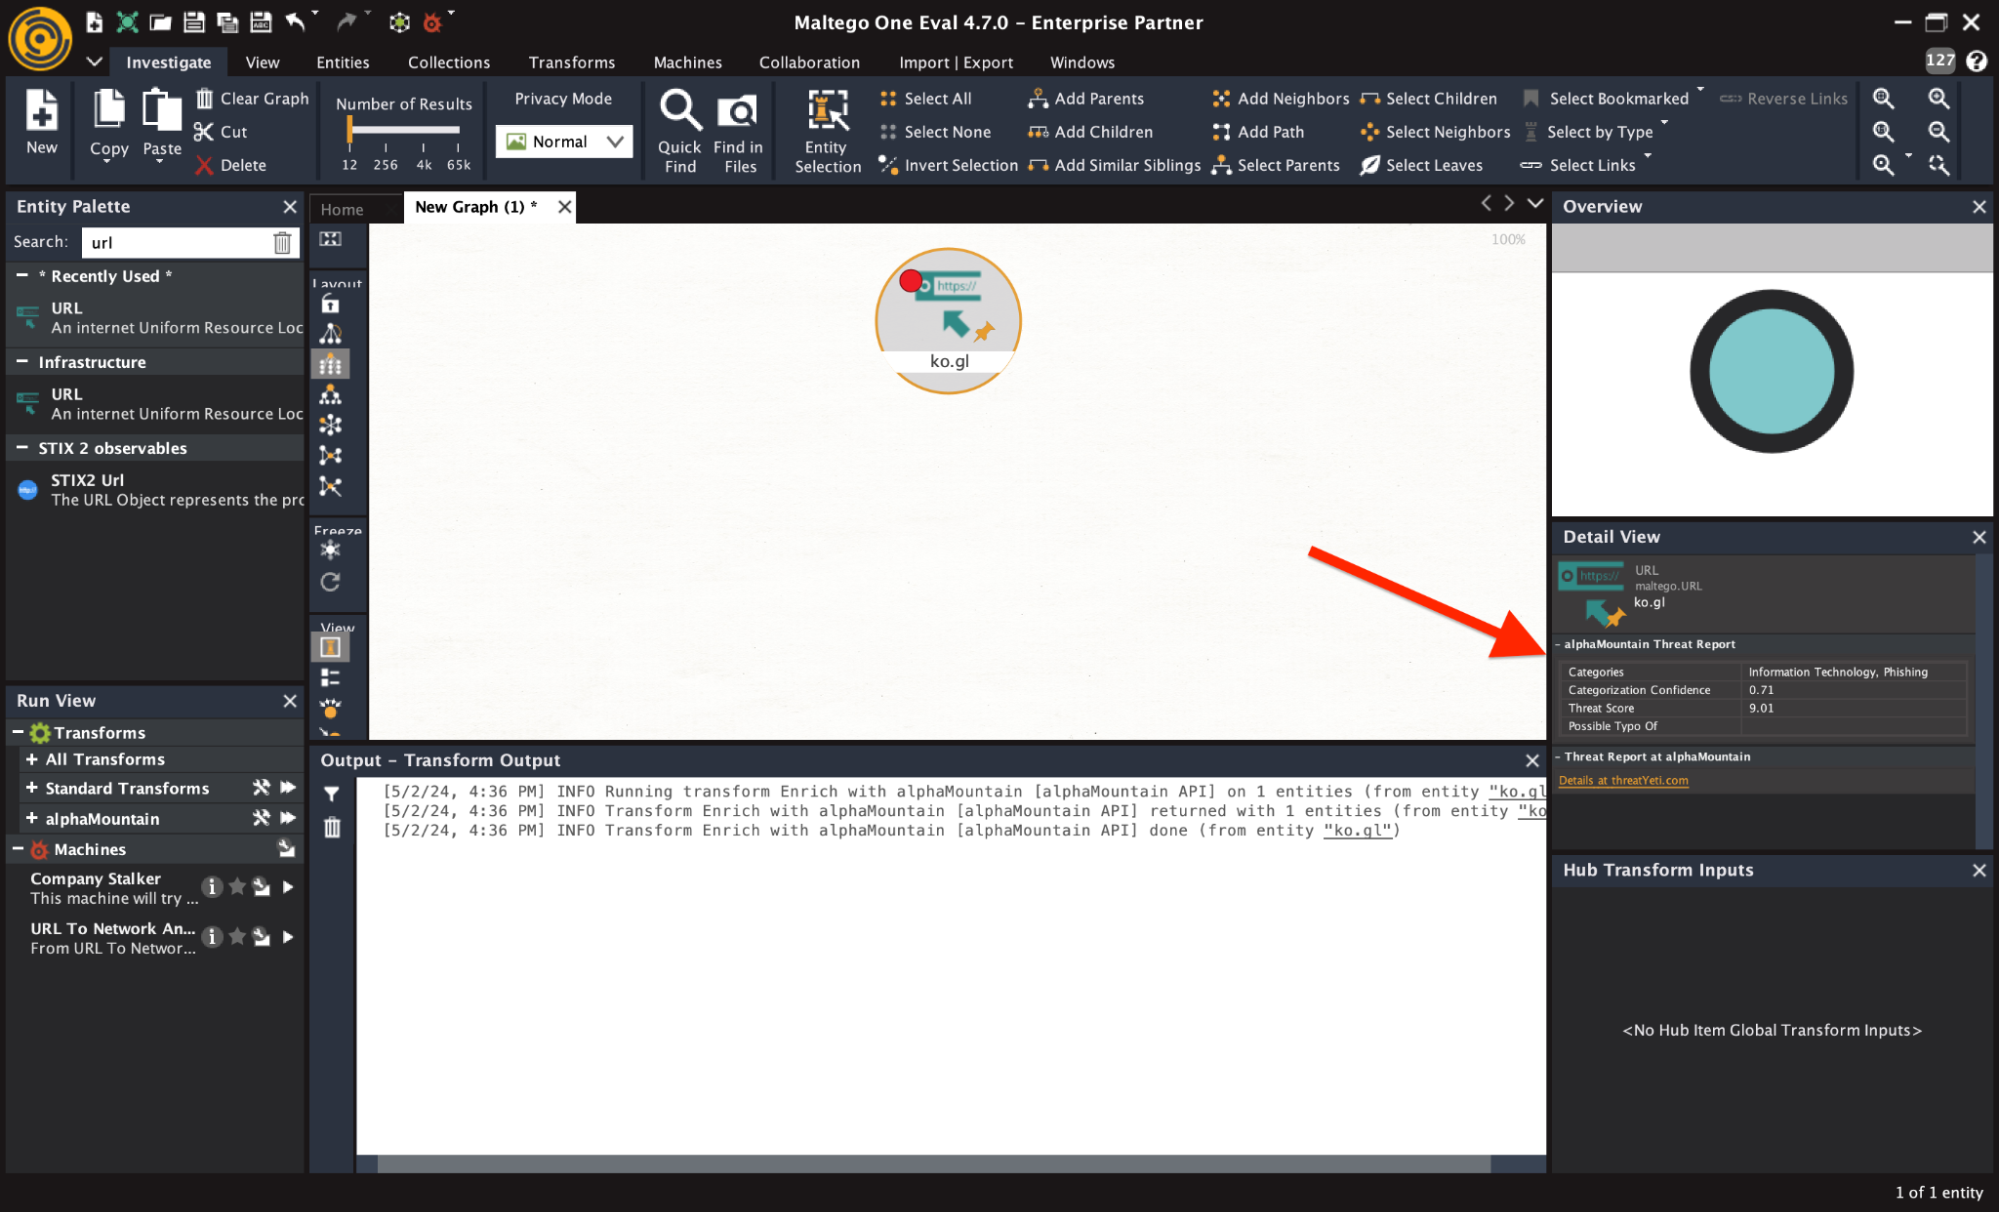Click the ko.gl URL entity on graph
The image size is (1999, 1213).
(x=948, y=320)
